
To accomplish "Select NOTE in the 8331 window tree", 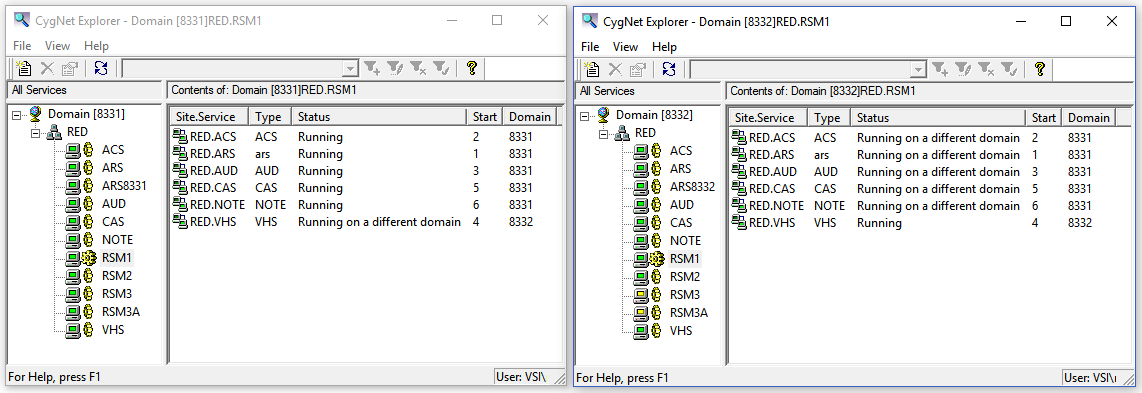I will [x=117, y=239].
